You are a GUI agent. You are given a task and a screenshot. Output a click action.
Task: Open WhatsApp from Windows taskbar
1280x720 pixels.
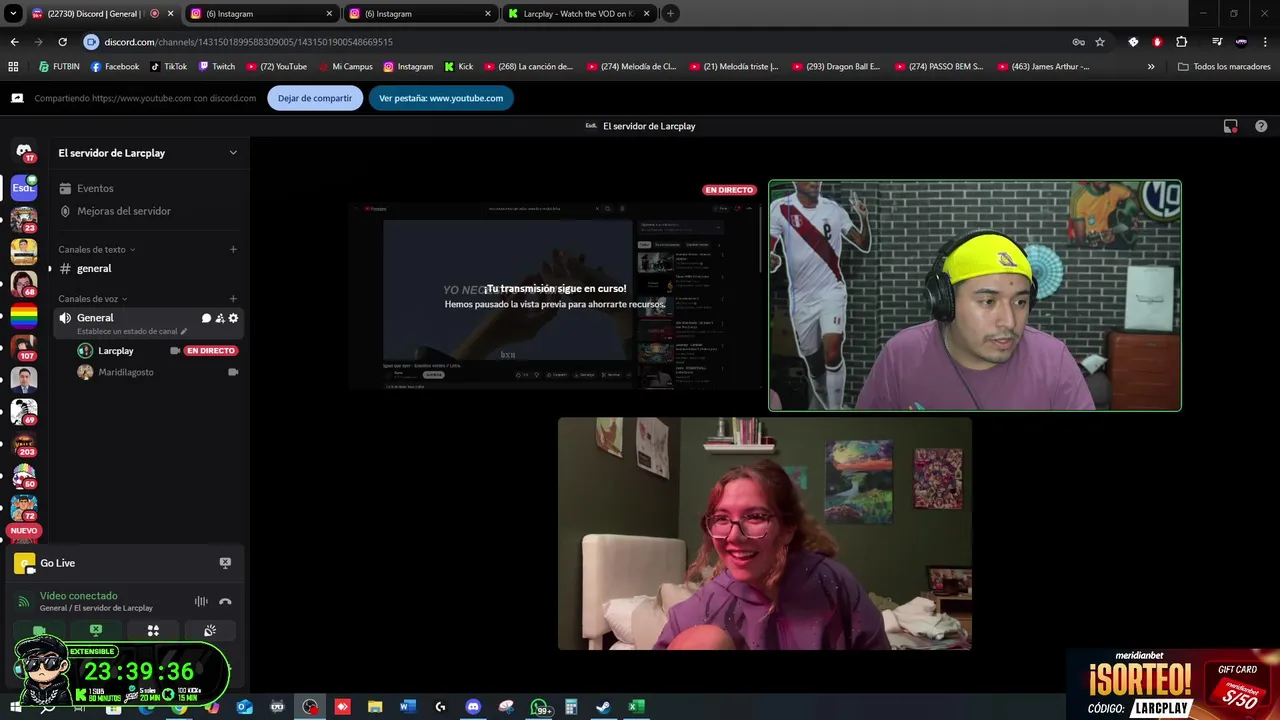(539, 707)
